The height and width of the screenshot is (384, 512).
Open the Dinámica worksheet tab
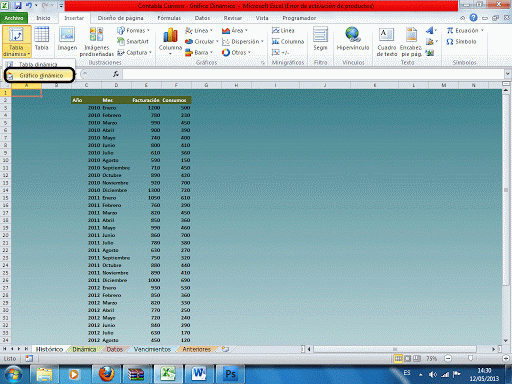[84, 349]
